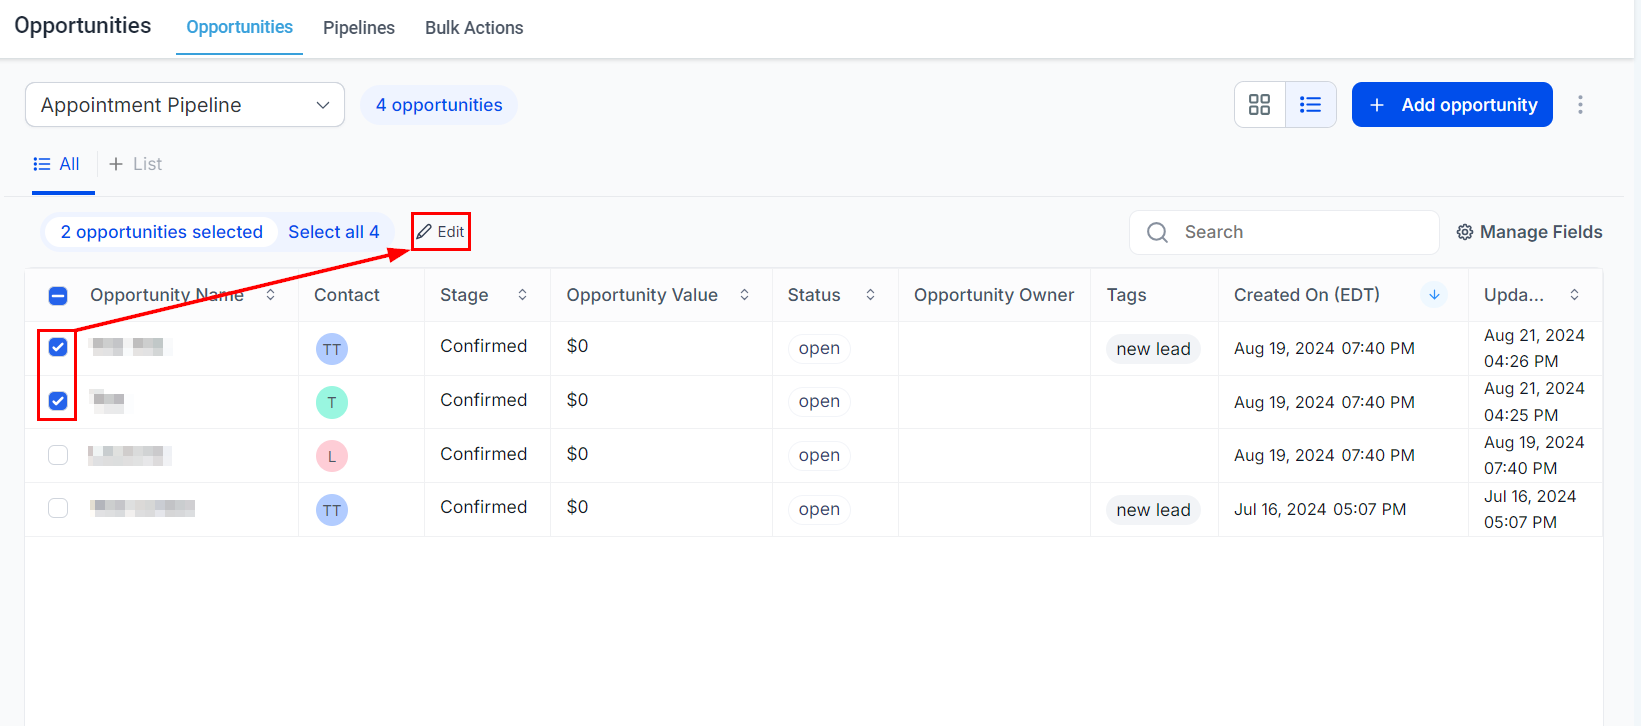Open the TT contact avatar in first row
Viewport: 1641px width, 726px height.
point(332,349)
